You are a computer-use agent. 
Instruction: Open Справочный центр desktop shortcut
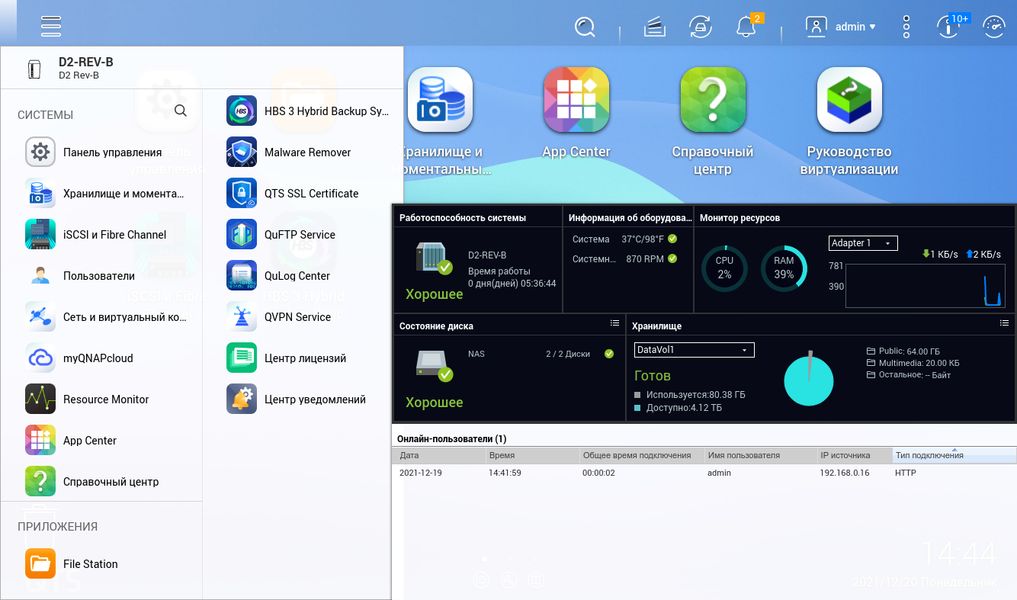(712, 99)
